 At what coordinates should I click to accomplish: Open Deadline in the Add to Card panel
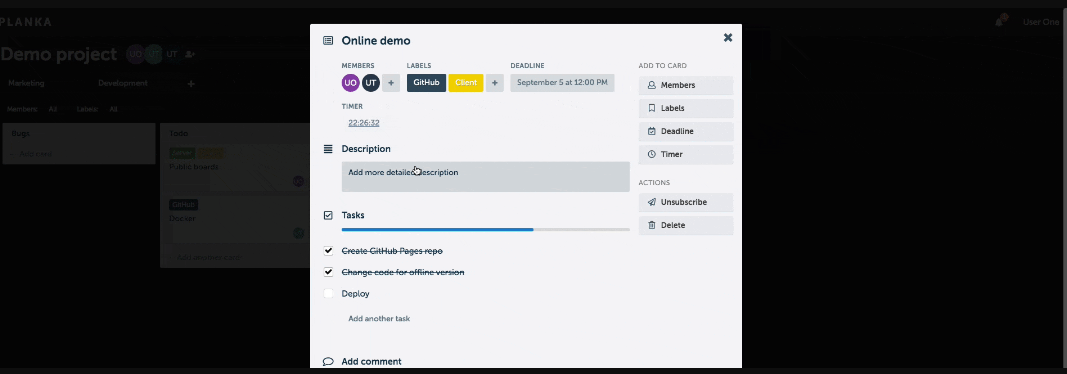(x=686, y=131)
